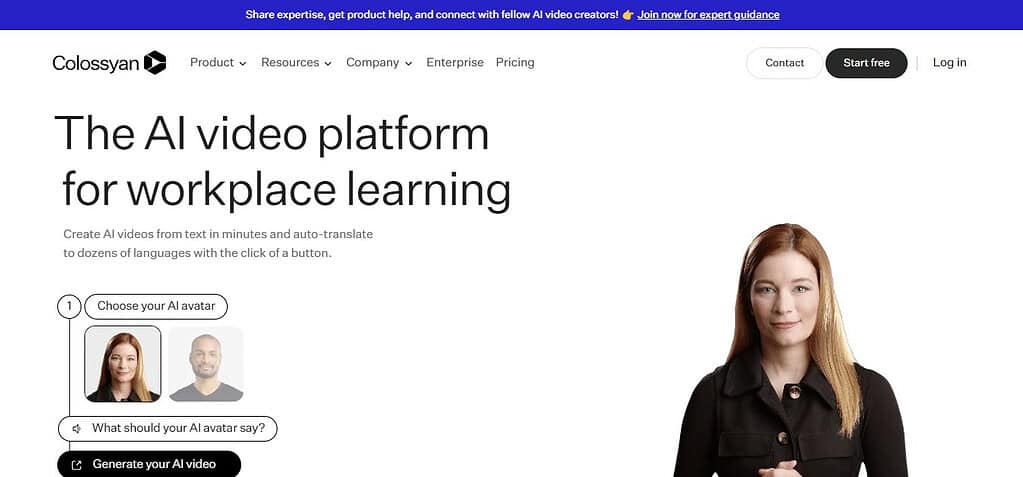Click the pointing hand emoji in banner
The image size is (1023, 477).
[628, 14]
